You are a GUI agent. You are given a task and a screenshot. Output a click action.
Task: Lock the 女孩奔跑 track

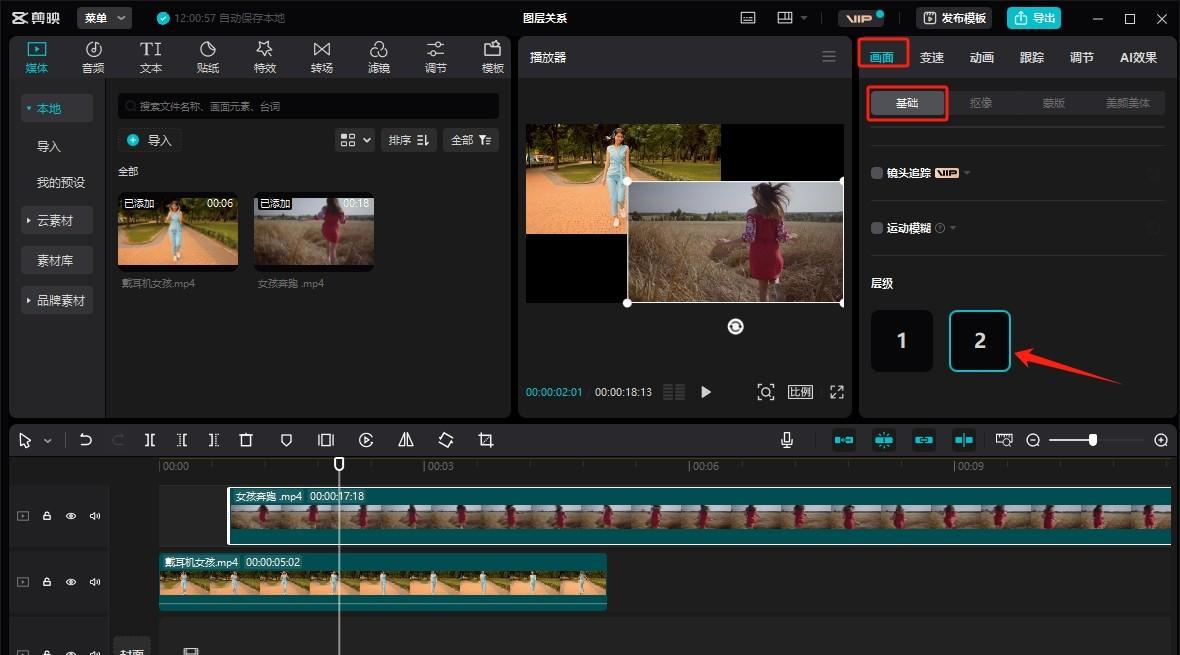click(x=47, y=516)
